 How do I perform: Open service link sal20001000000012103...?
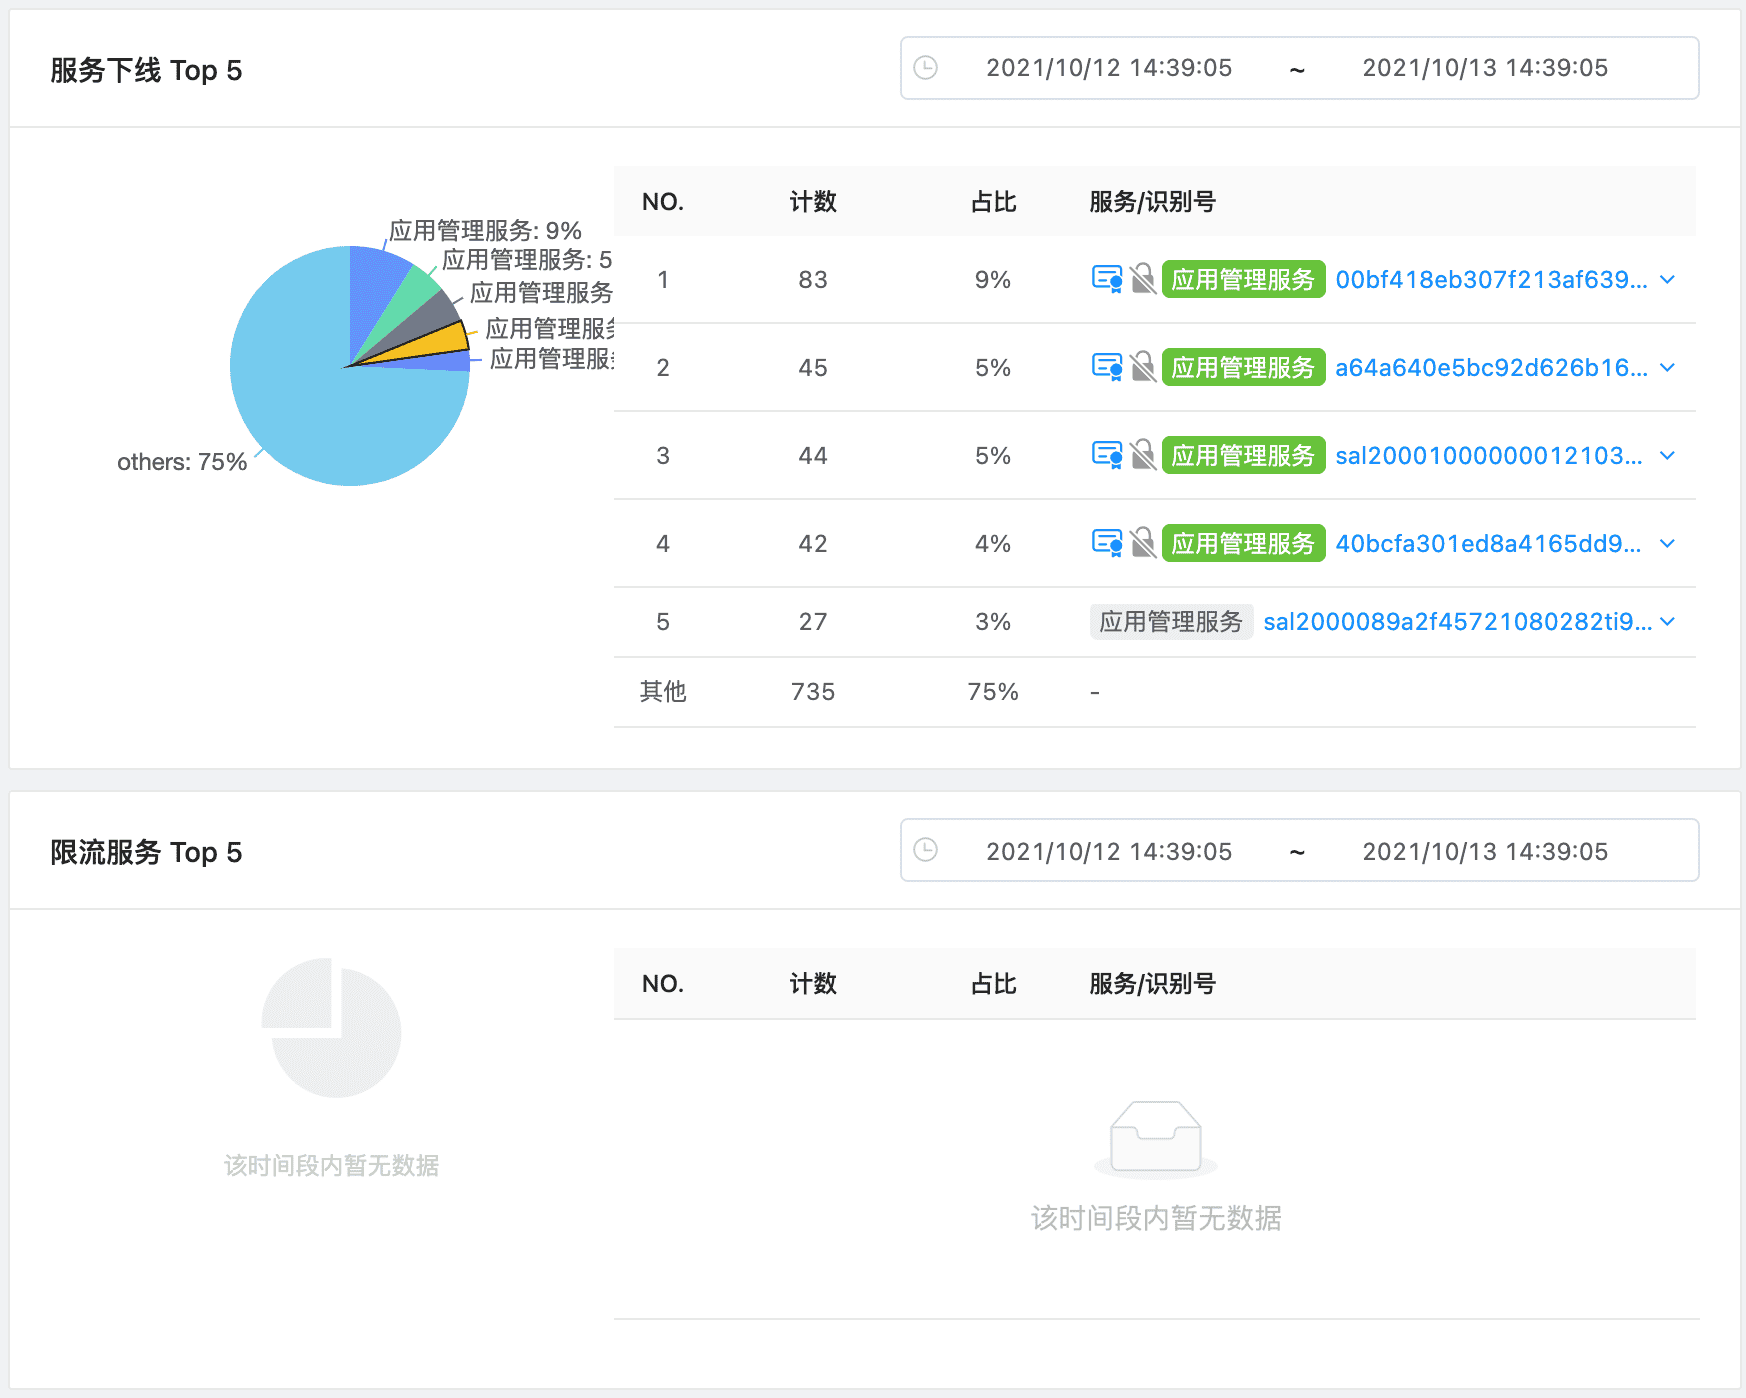1489,456
